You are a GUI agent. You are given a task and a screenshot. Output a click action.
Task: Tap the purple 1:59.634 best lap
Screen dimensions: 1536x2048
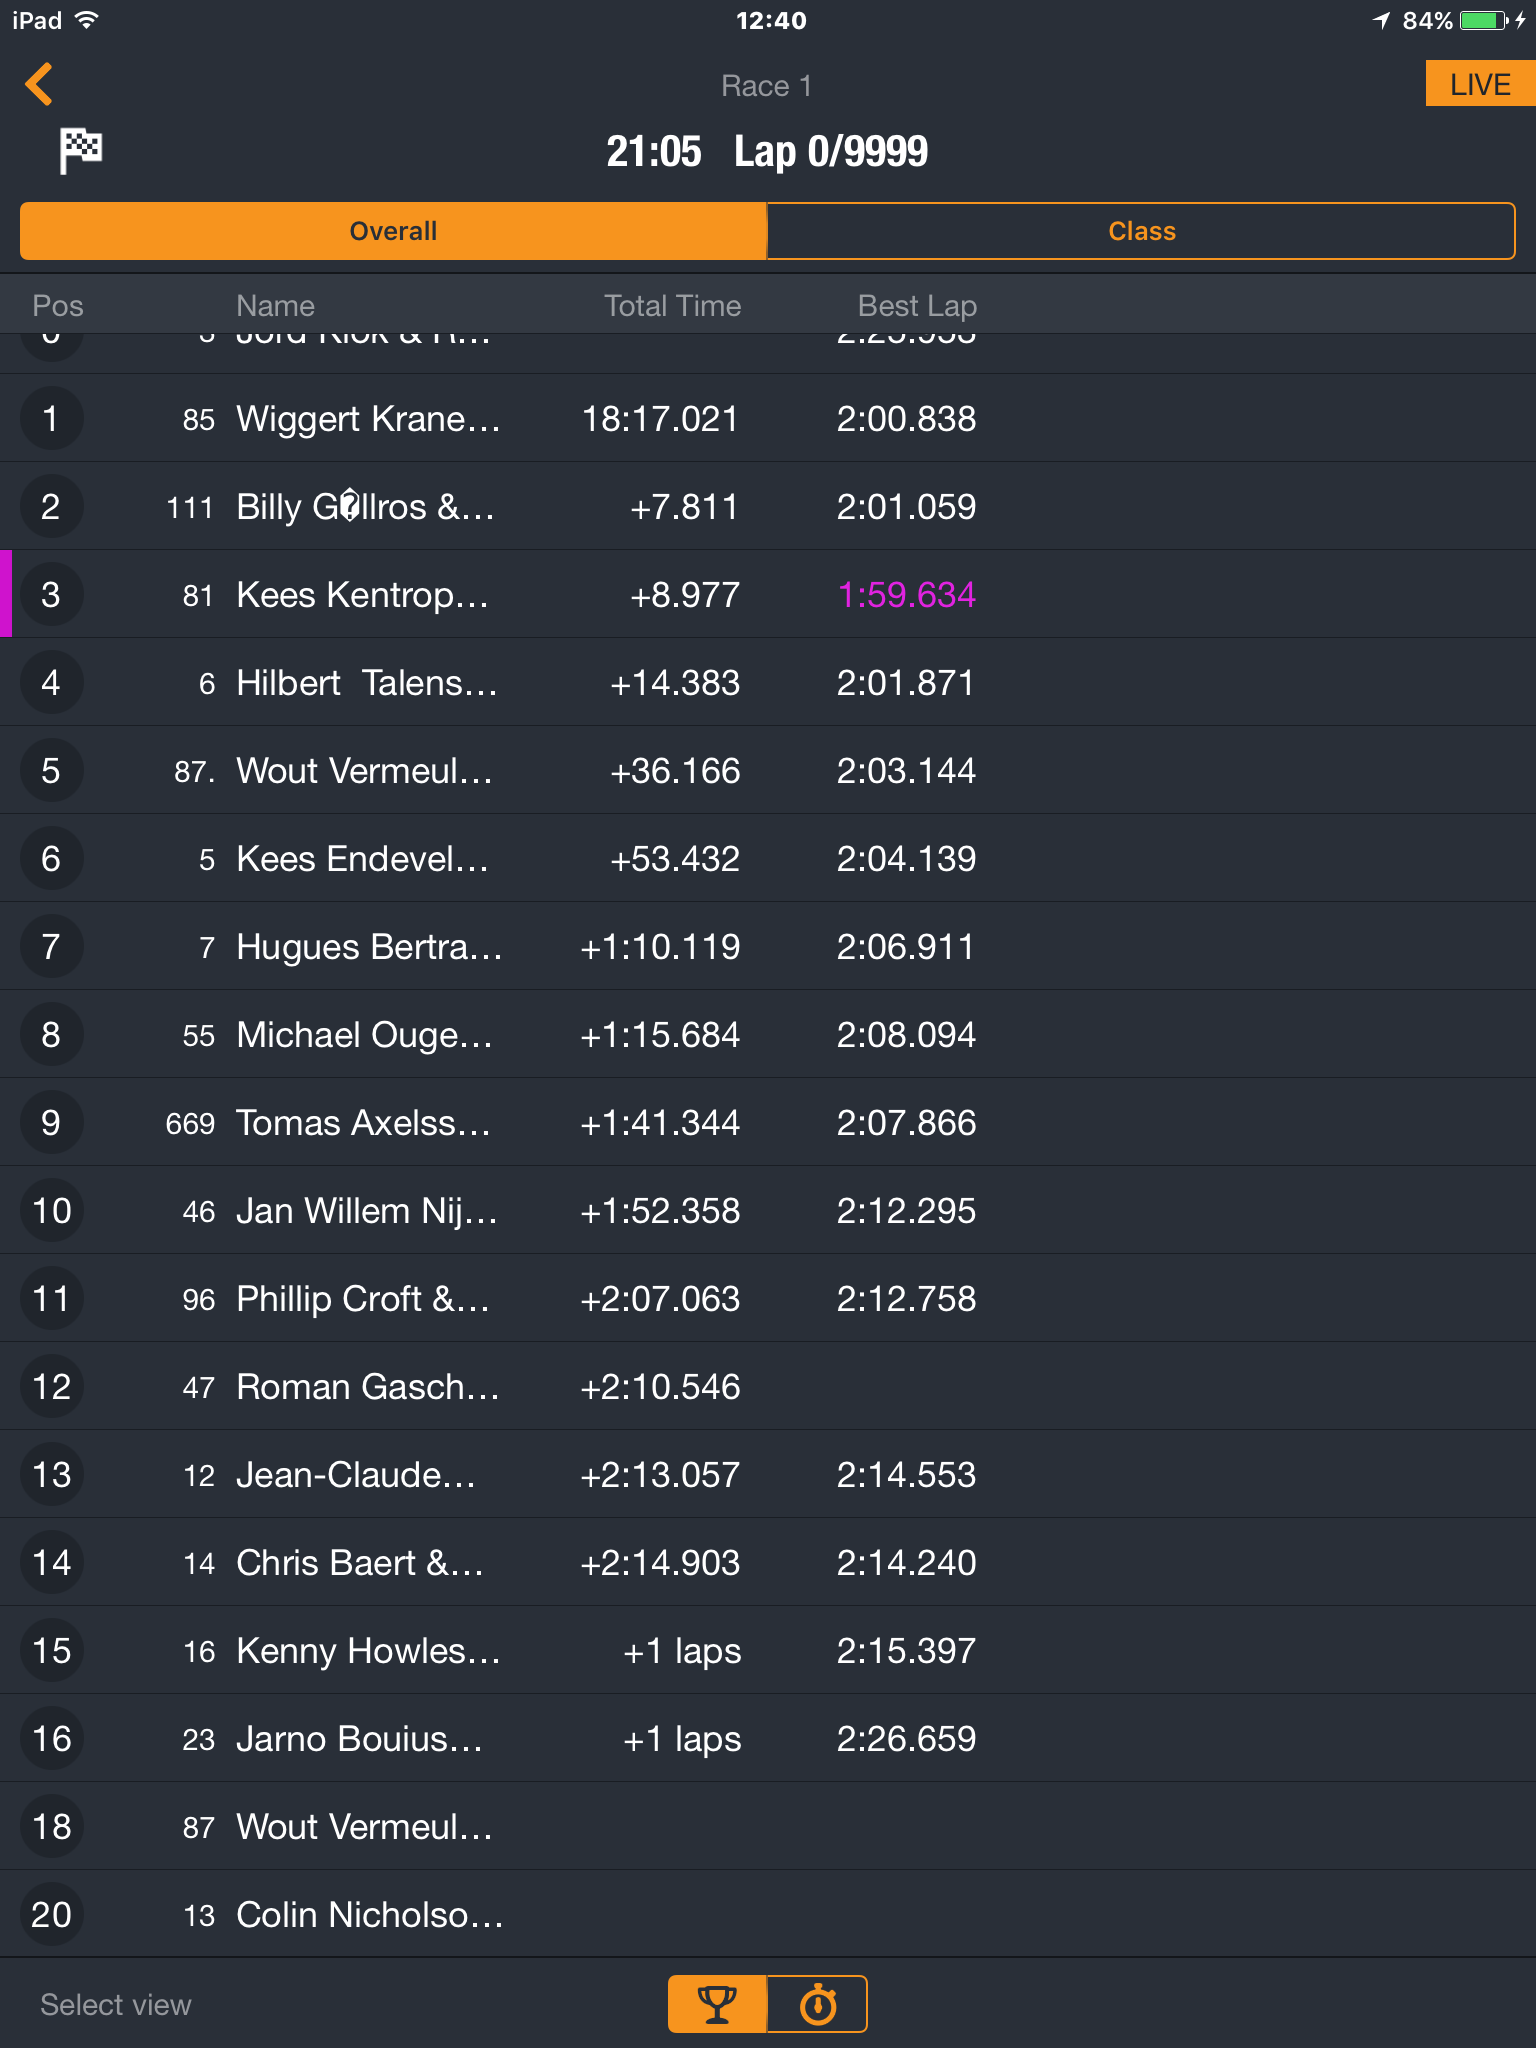click(x=906, y=595)
